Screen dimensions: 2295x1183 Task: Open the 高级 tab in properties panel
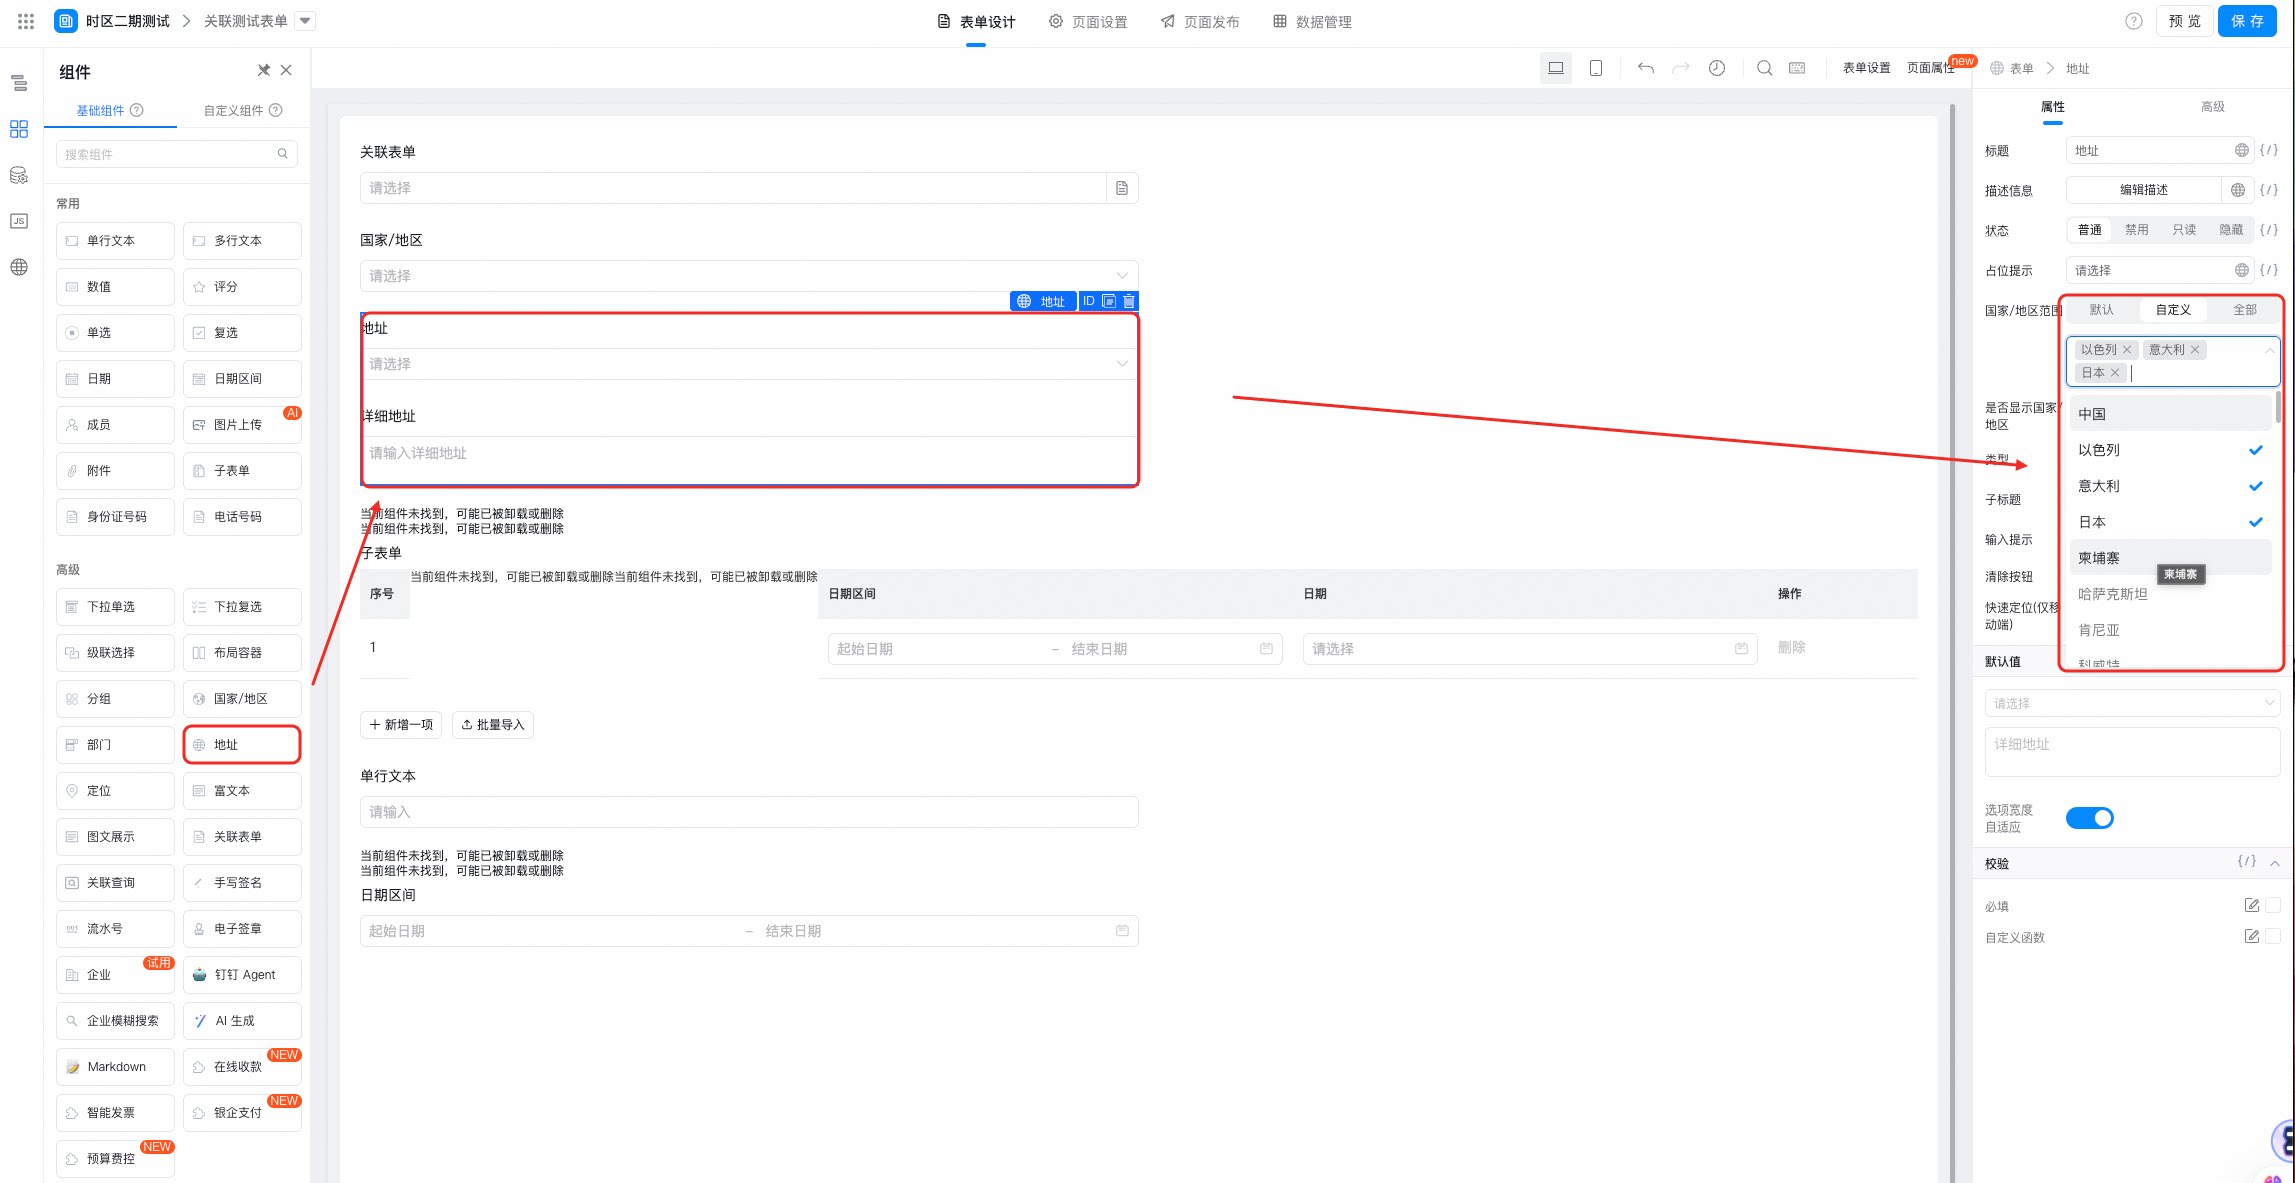click(x=2213, y=107)
